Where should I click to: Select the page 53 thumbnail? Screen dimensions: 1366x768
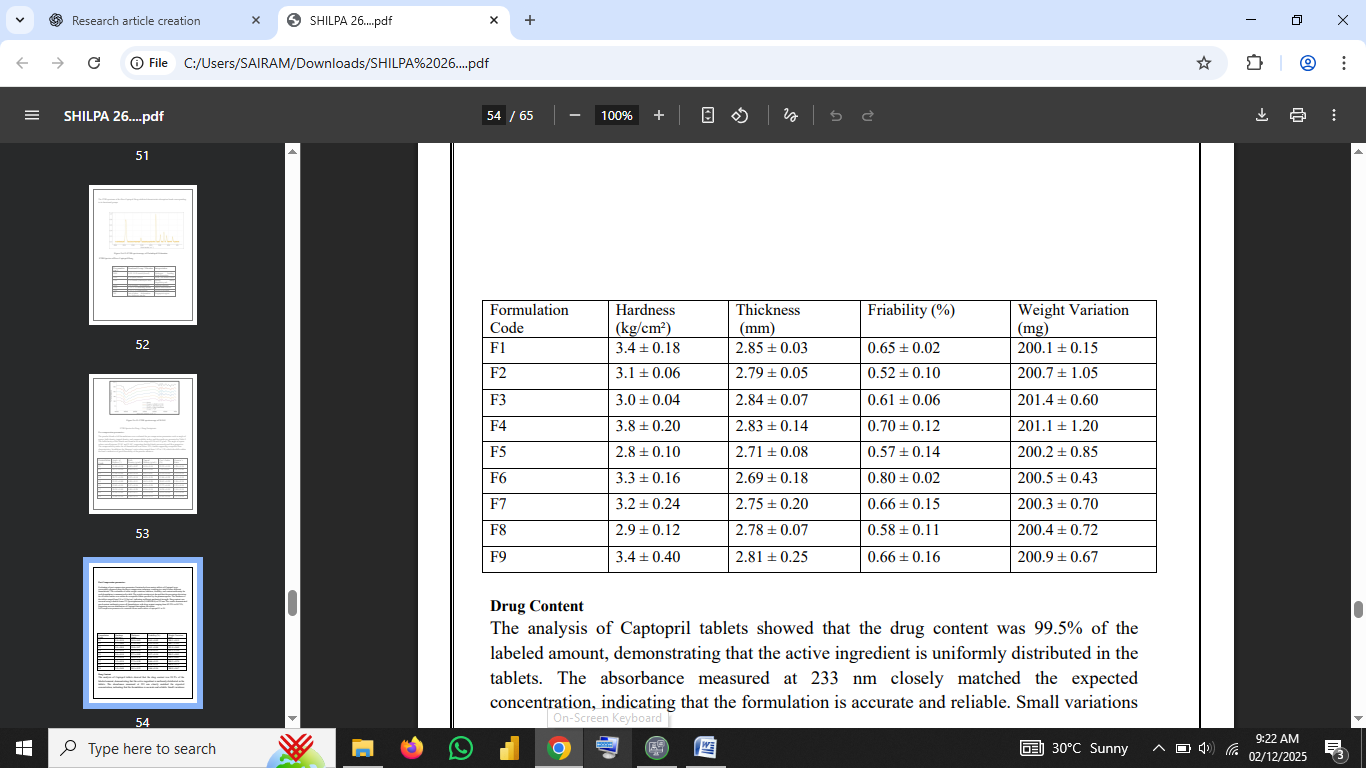click(142, 444)
